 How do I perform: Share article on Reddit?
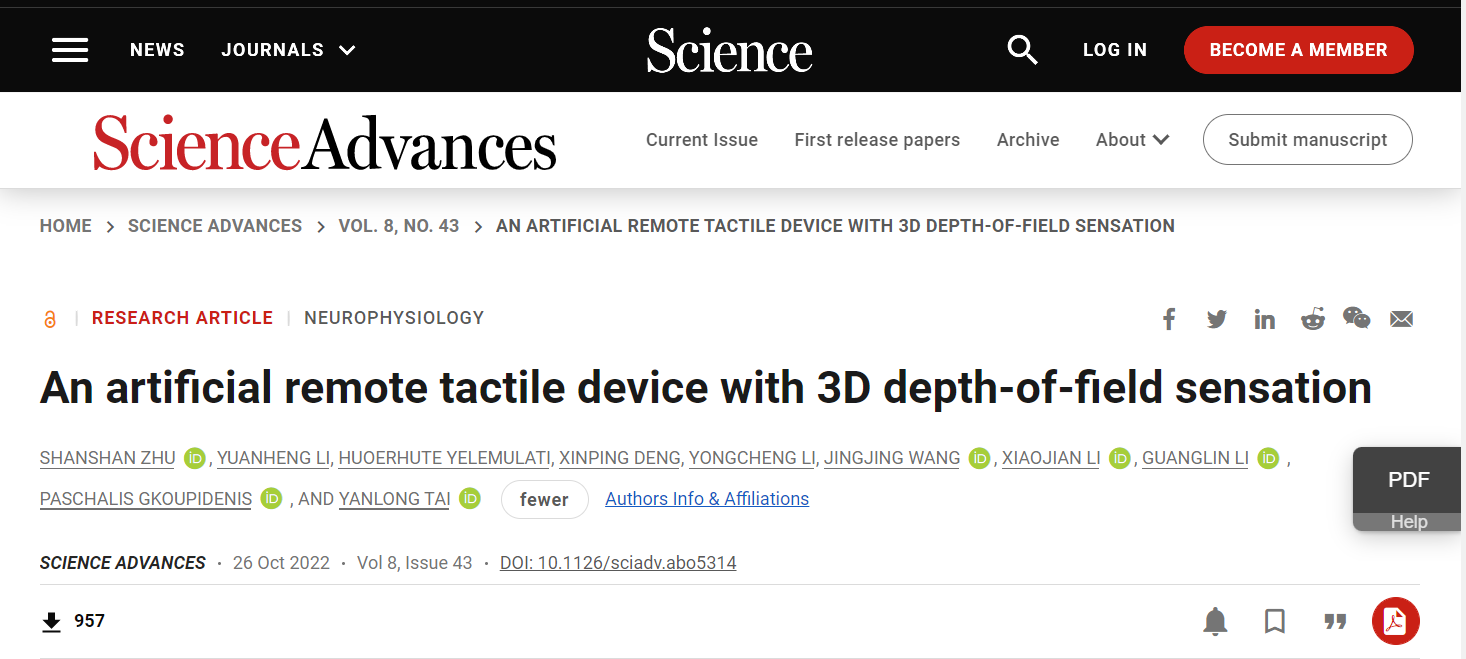click(1312, 319)
